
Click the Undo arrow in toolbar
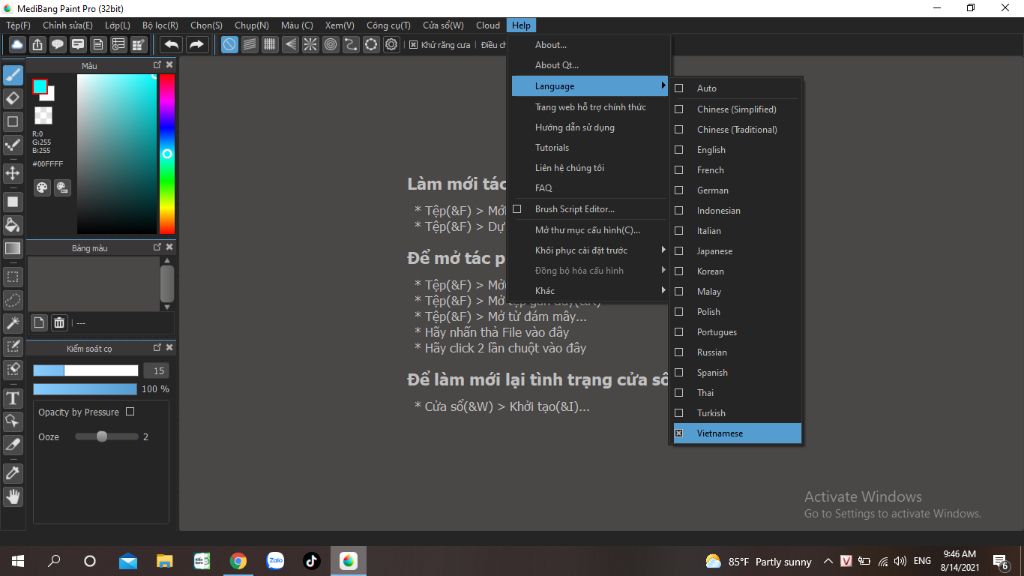coord(171,44)
